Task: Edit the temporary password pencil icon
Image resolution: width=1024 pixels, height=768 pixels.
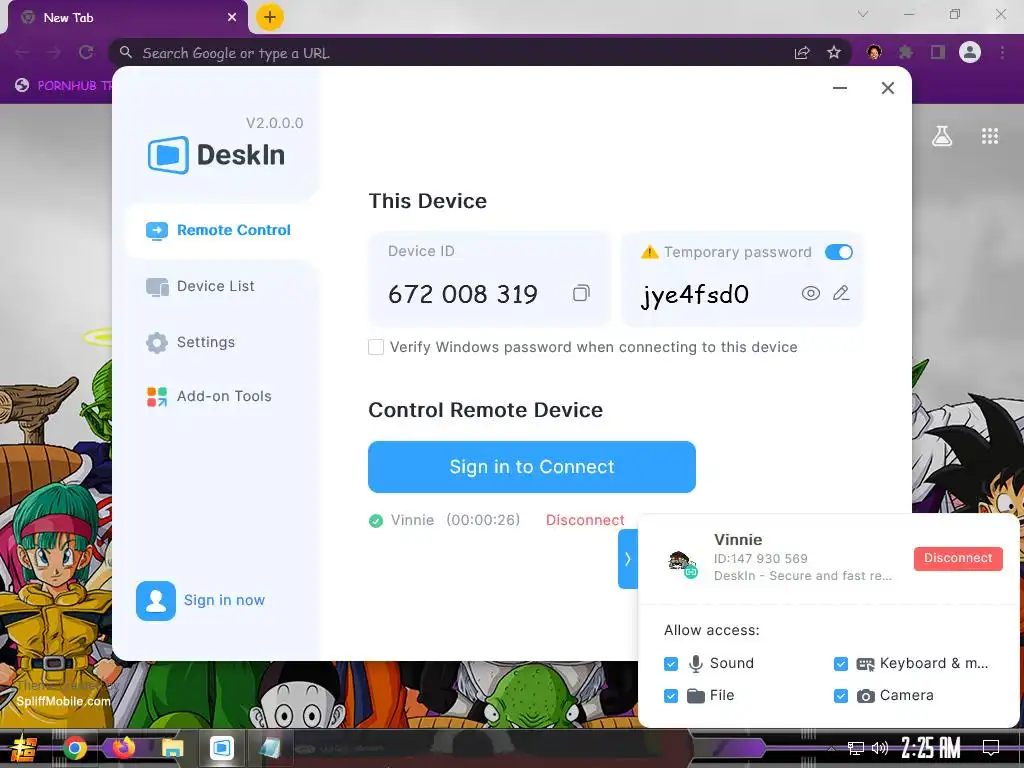Action: click(x=841, y=293)
